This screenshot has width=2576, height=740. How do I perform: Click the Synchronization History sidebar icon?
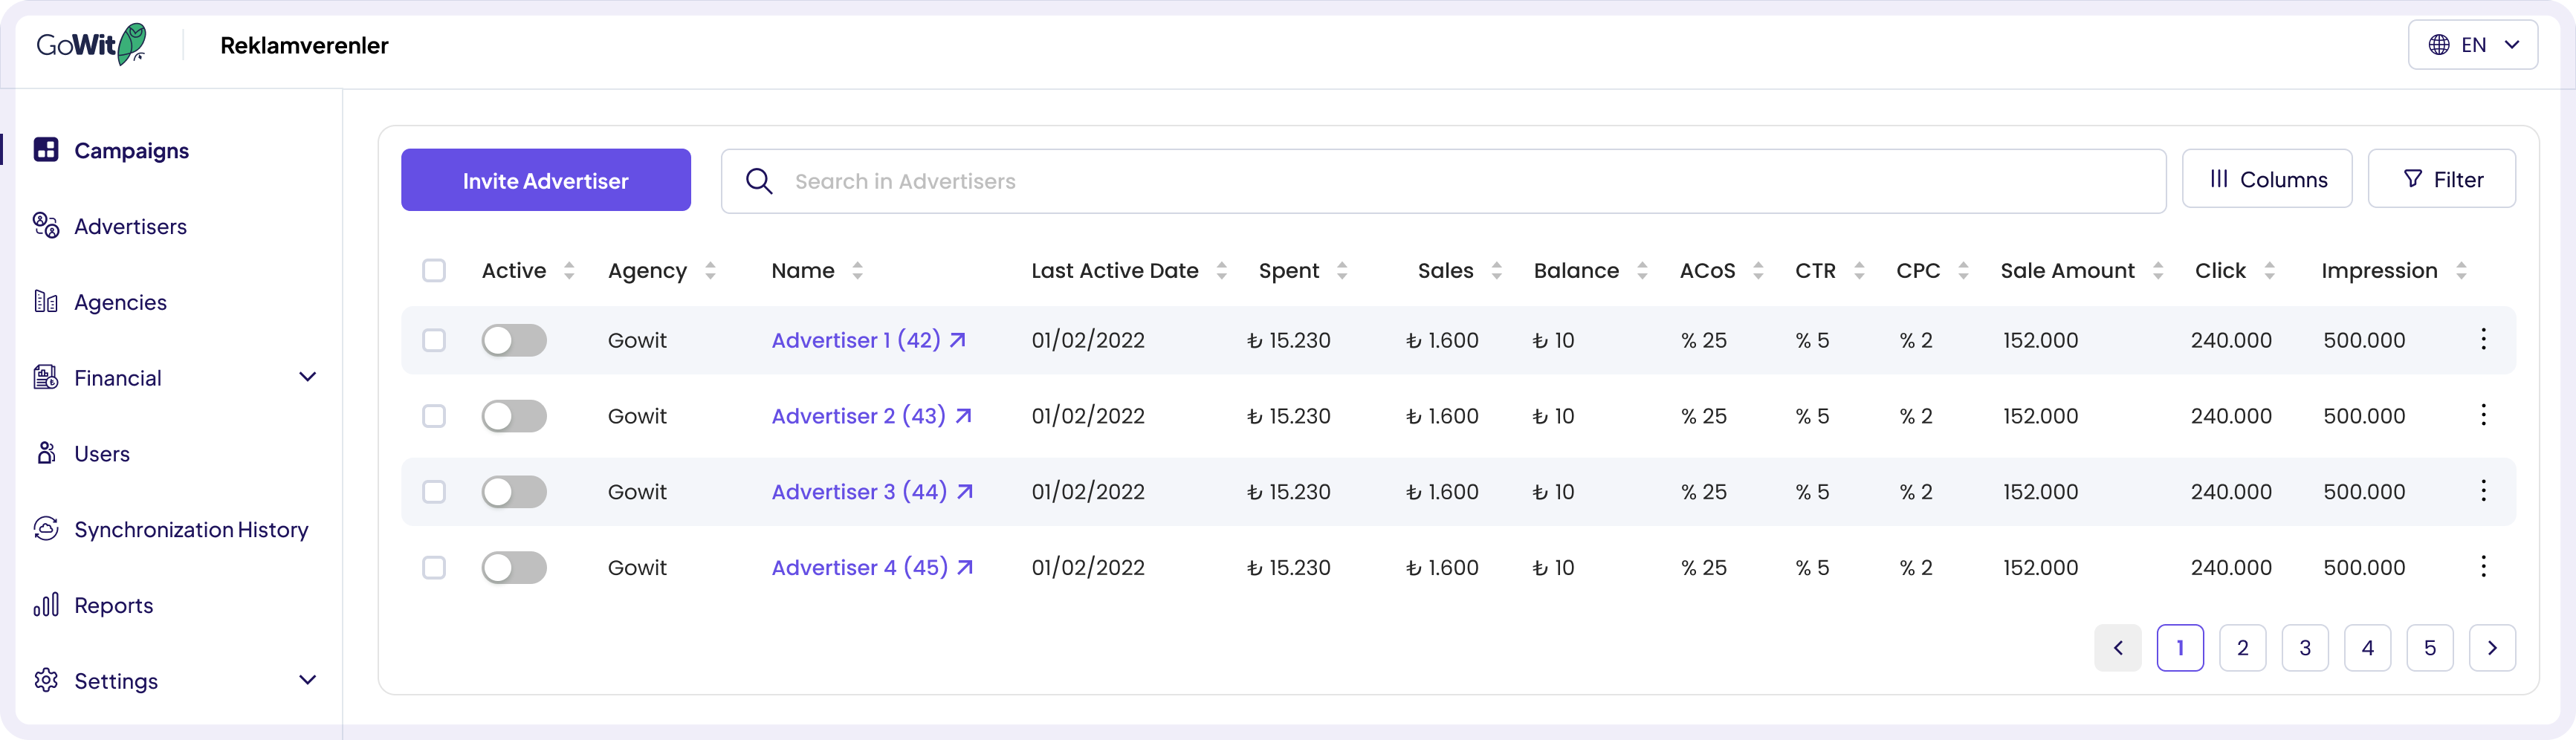point(46,529)
